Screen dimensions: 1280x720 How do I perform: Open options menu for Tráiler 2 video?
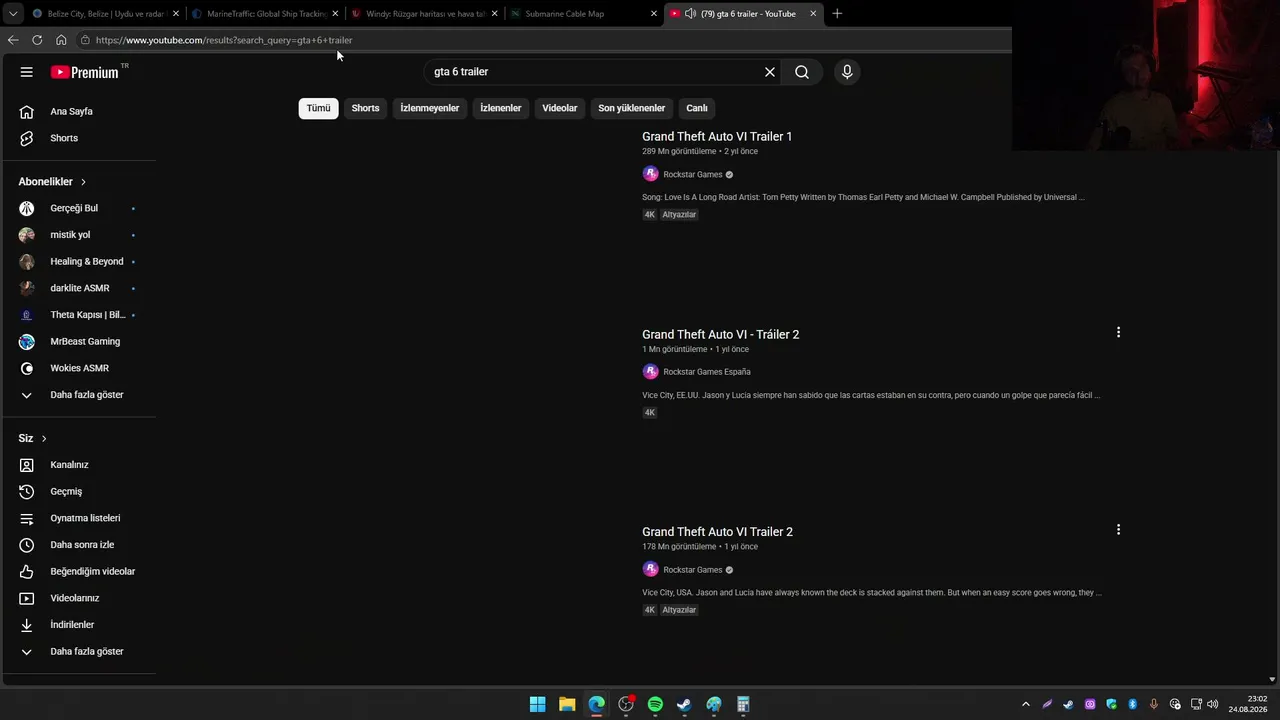click(1118, 332)
